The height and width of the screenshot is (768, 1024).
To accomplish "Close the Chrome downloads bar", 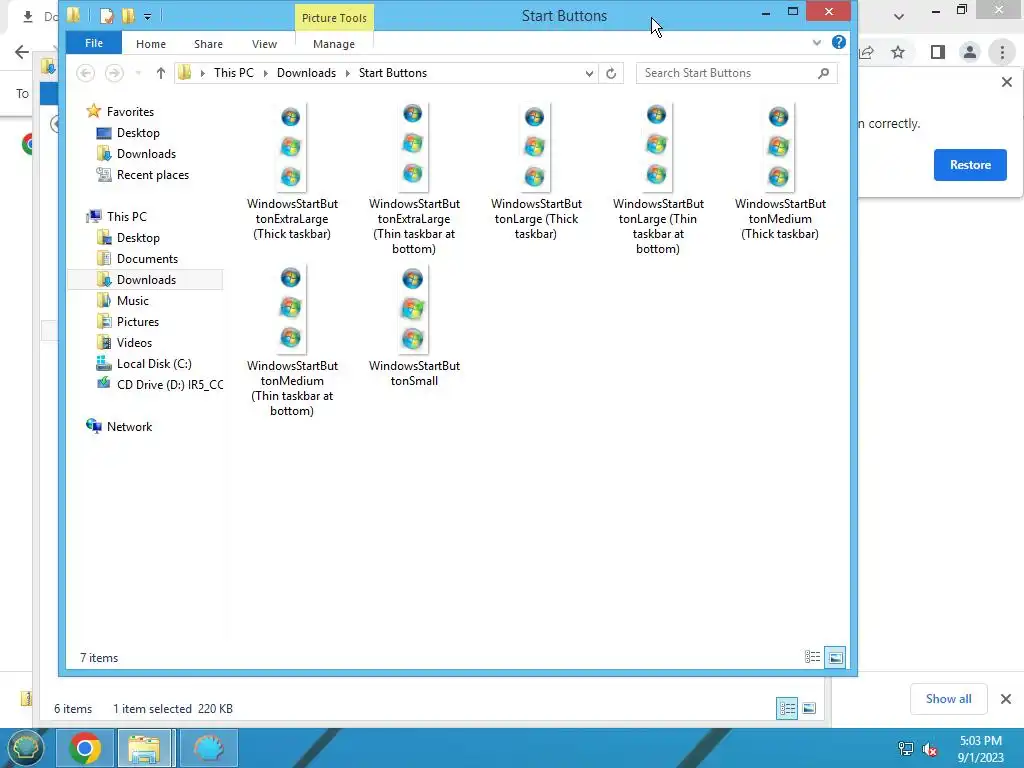I will [1006, 699].
